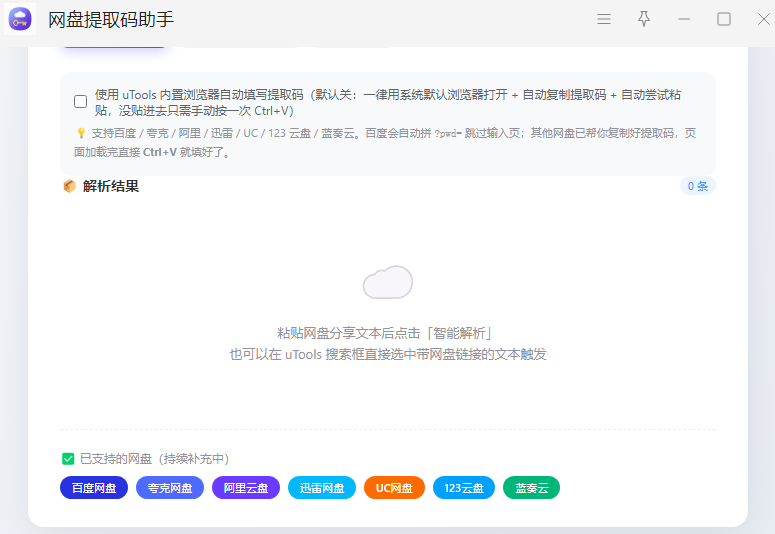
Task: Enable uTools built-in browser auto-fill checkbox
Action: [x=81, y=101]
